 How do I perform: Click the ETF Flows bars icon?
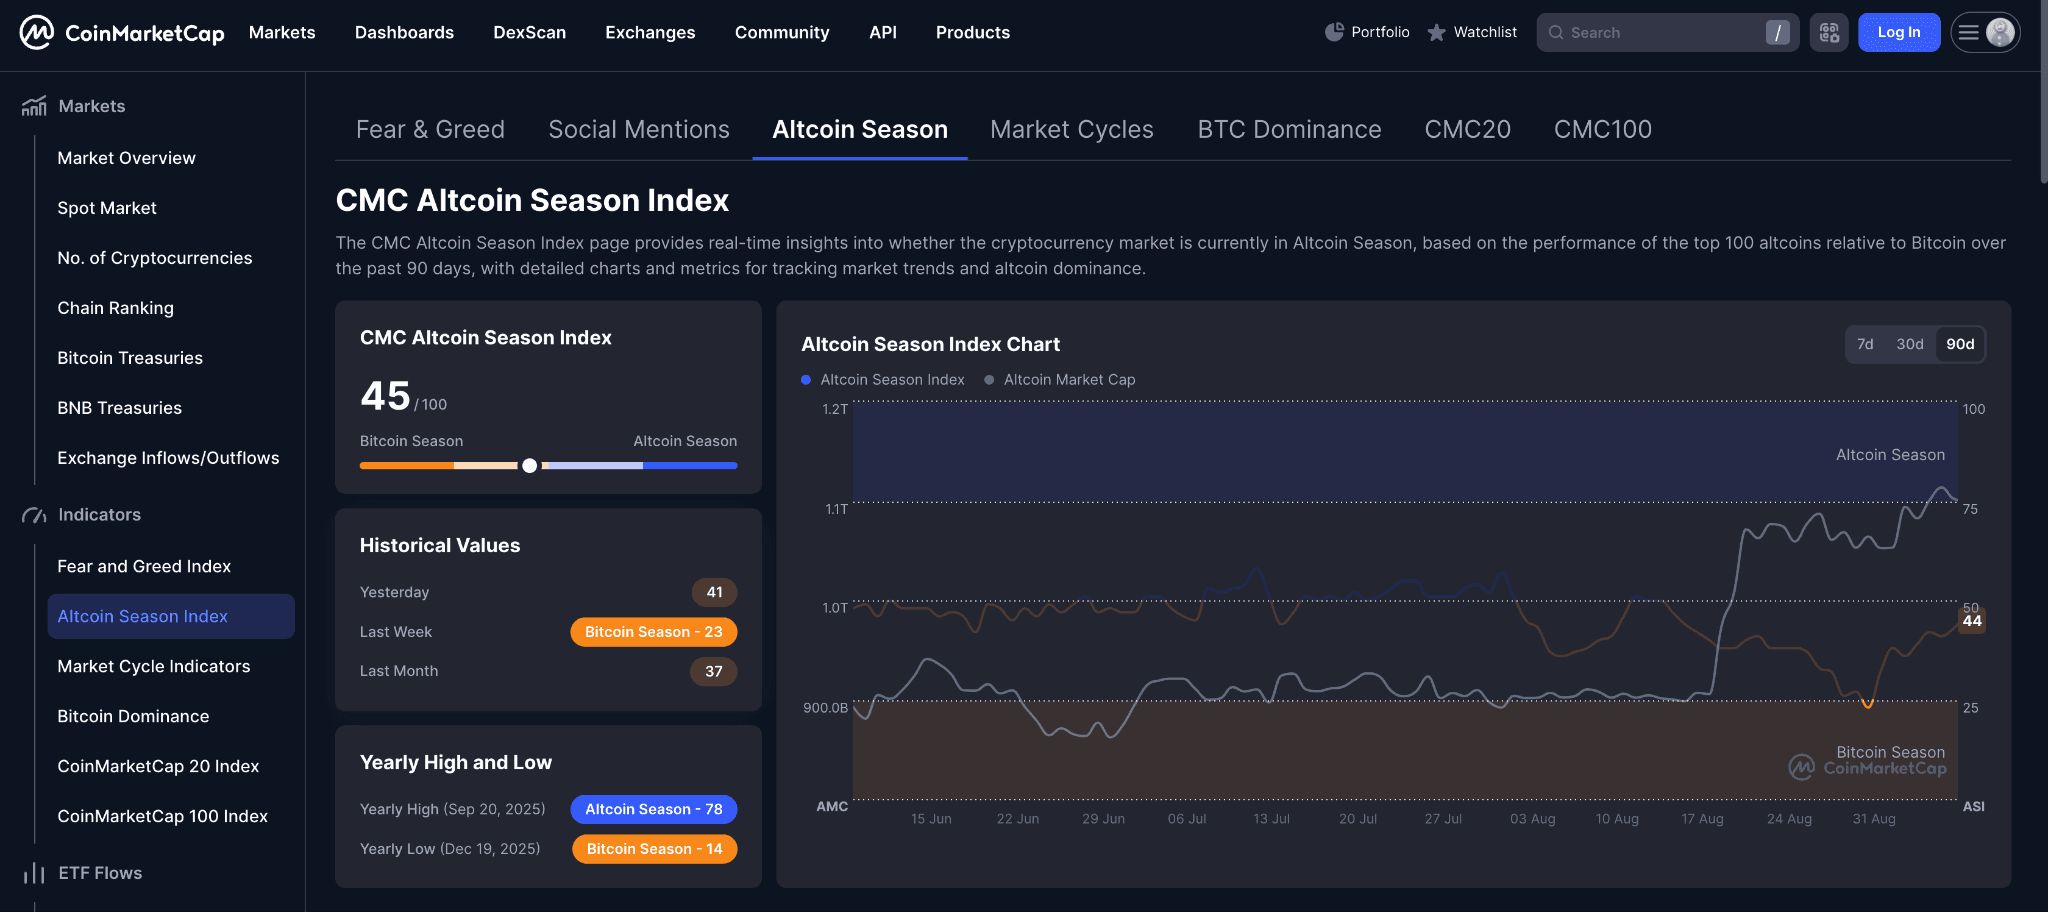(x=34, y=873)
